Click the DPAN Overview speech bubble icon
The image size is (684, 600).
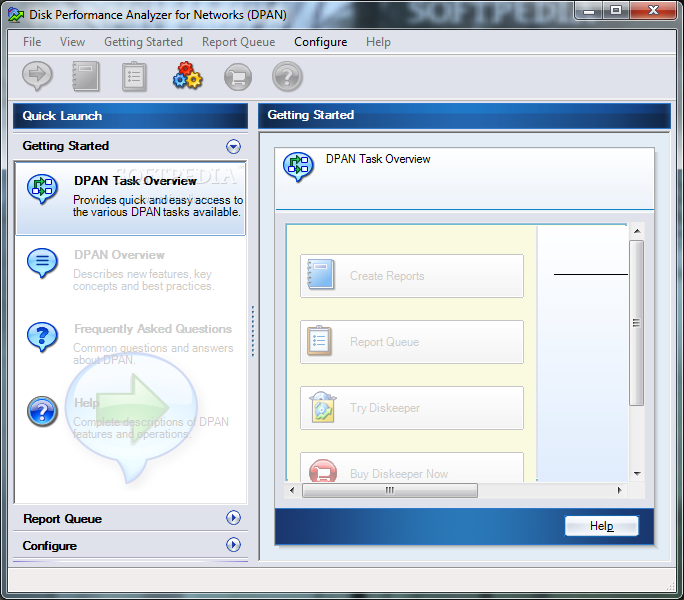click(42, 263)
